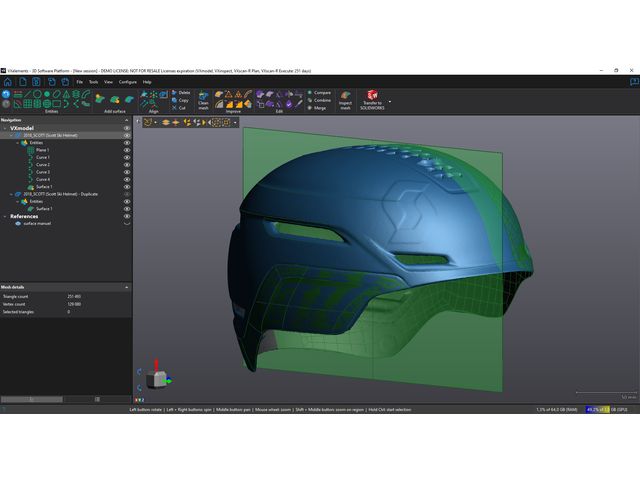Click the Merge mesh option

point(319,108)
